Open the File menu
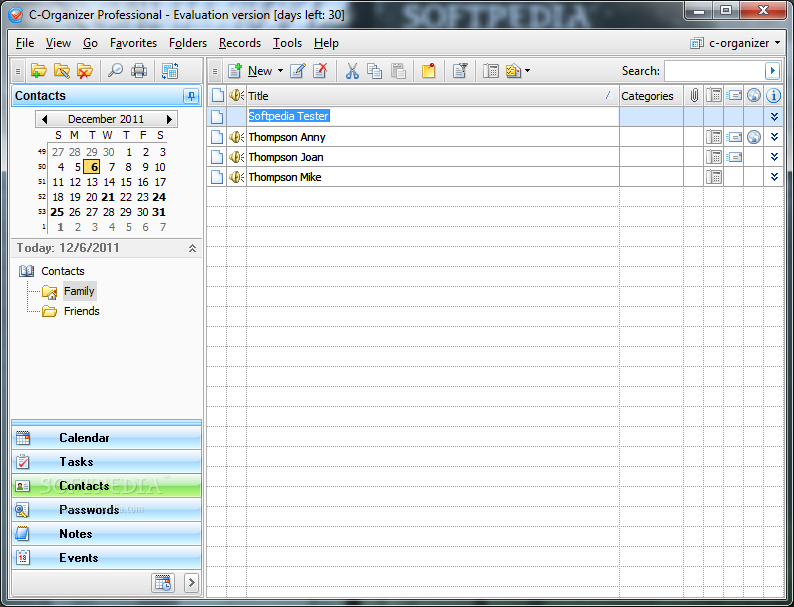 [25, 43]
